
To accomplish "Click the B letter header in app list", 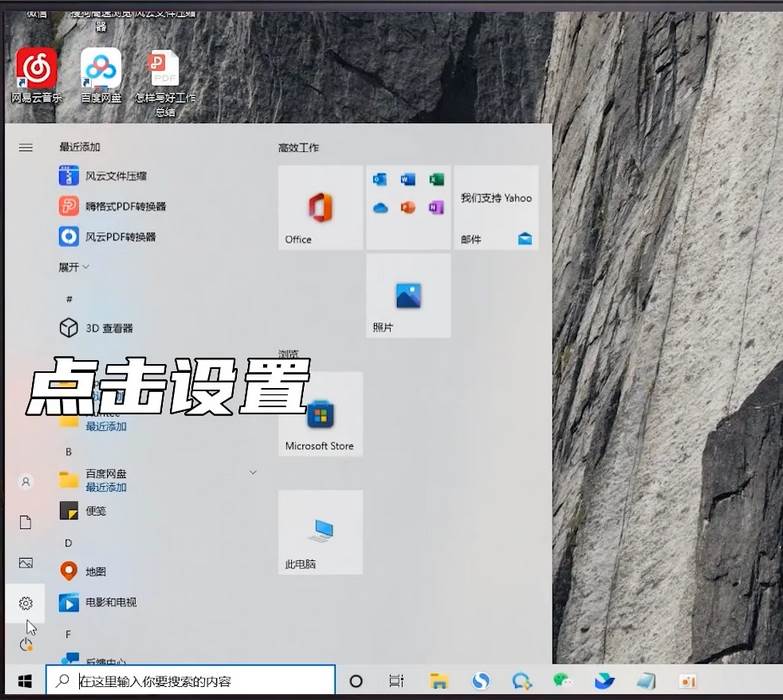I will (68, 452).
